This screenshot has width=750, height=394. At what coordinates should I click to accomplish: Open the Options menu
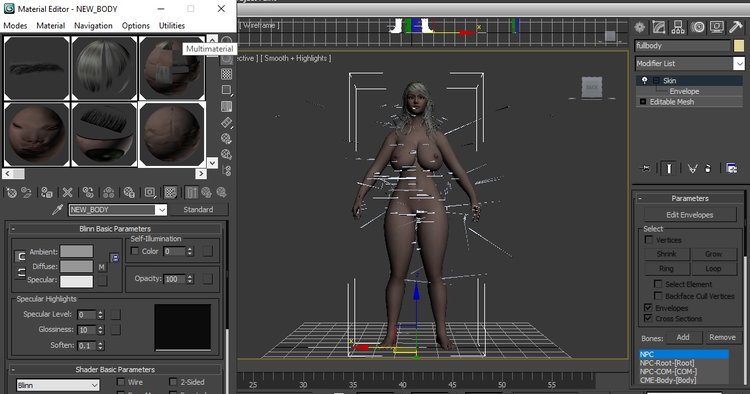(x=136, y=26)
